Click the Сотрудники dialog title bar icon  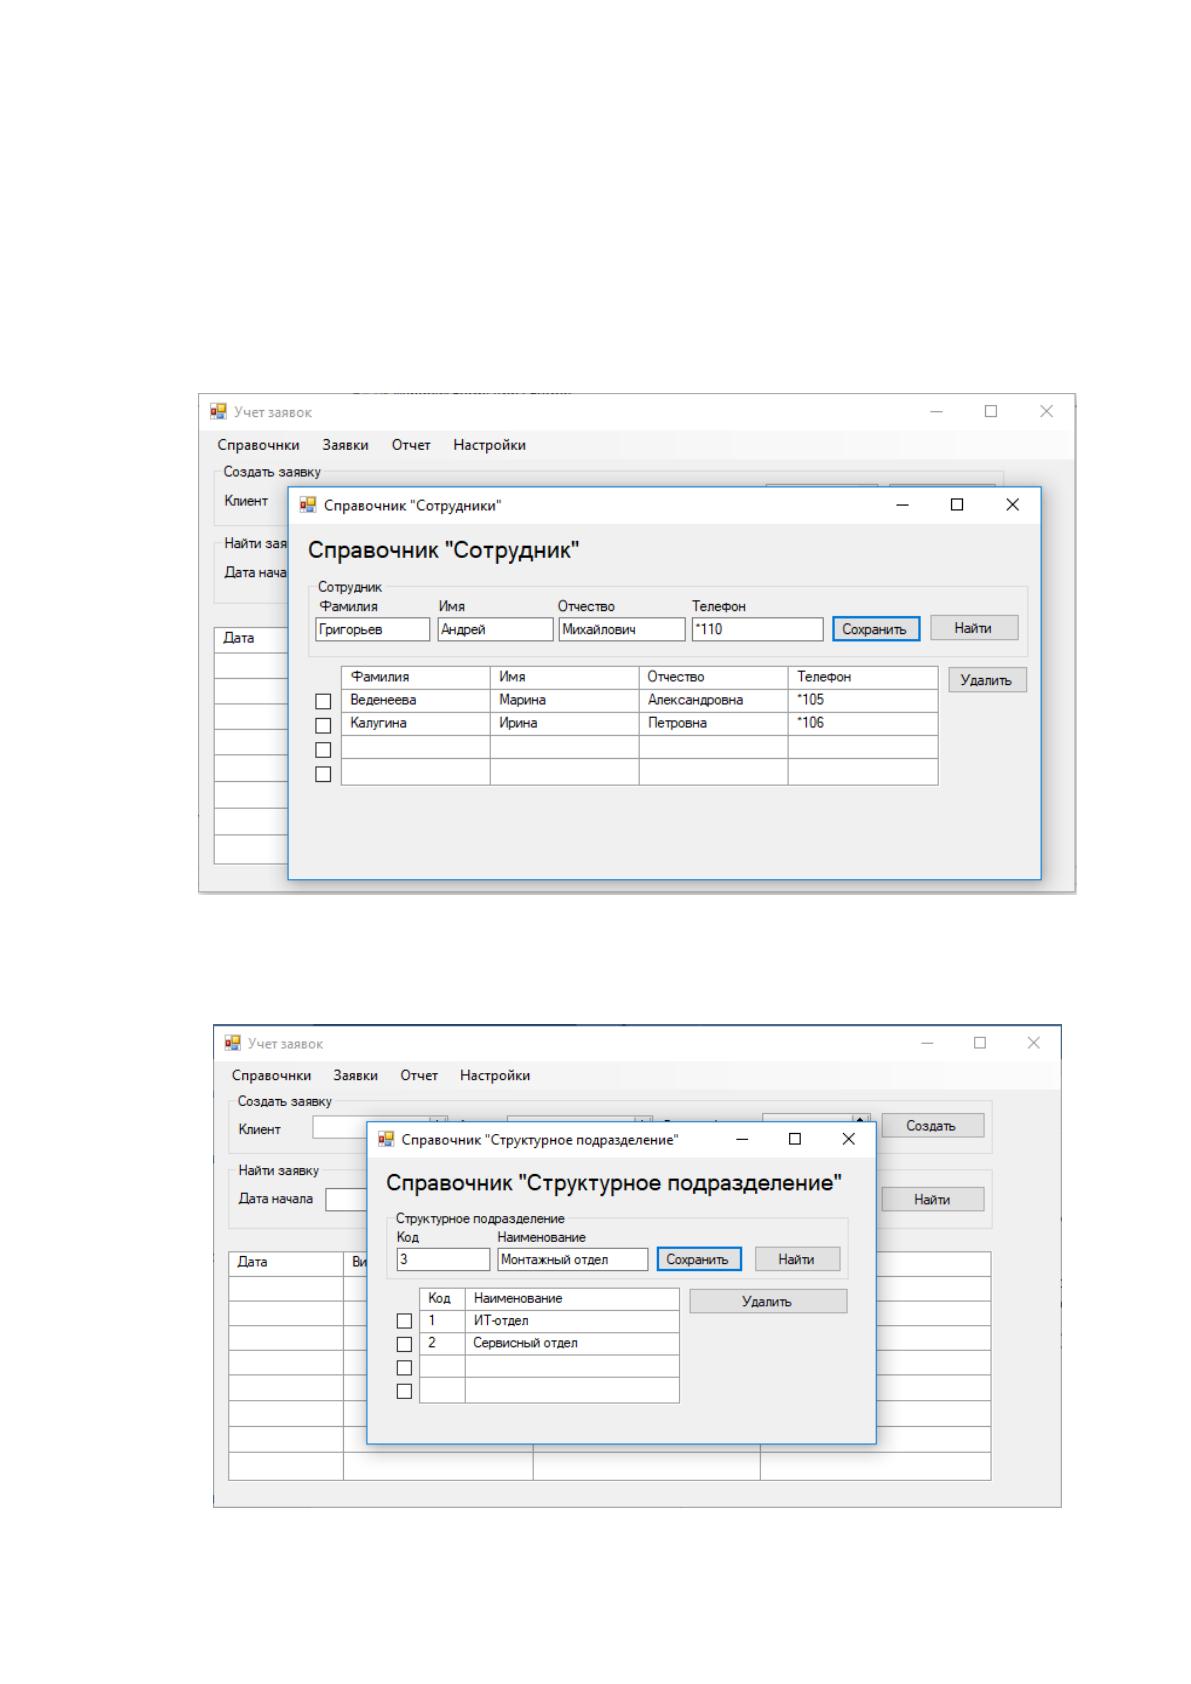[308, 505]
